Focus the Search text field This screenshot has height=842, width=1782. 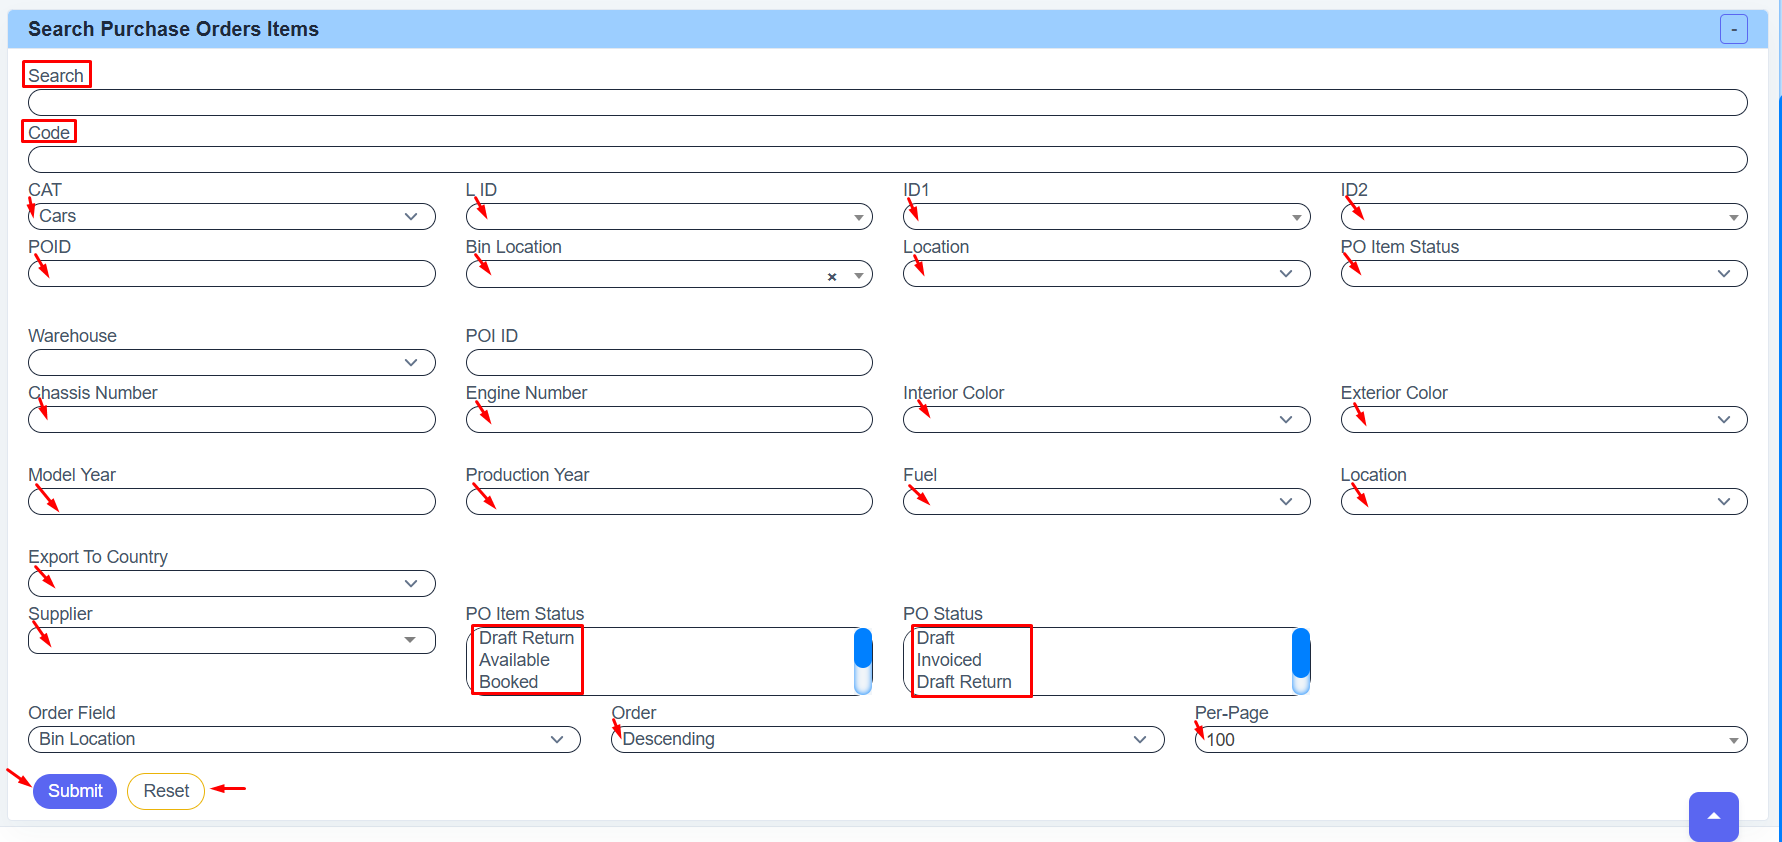(887, 102)
